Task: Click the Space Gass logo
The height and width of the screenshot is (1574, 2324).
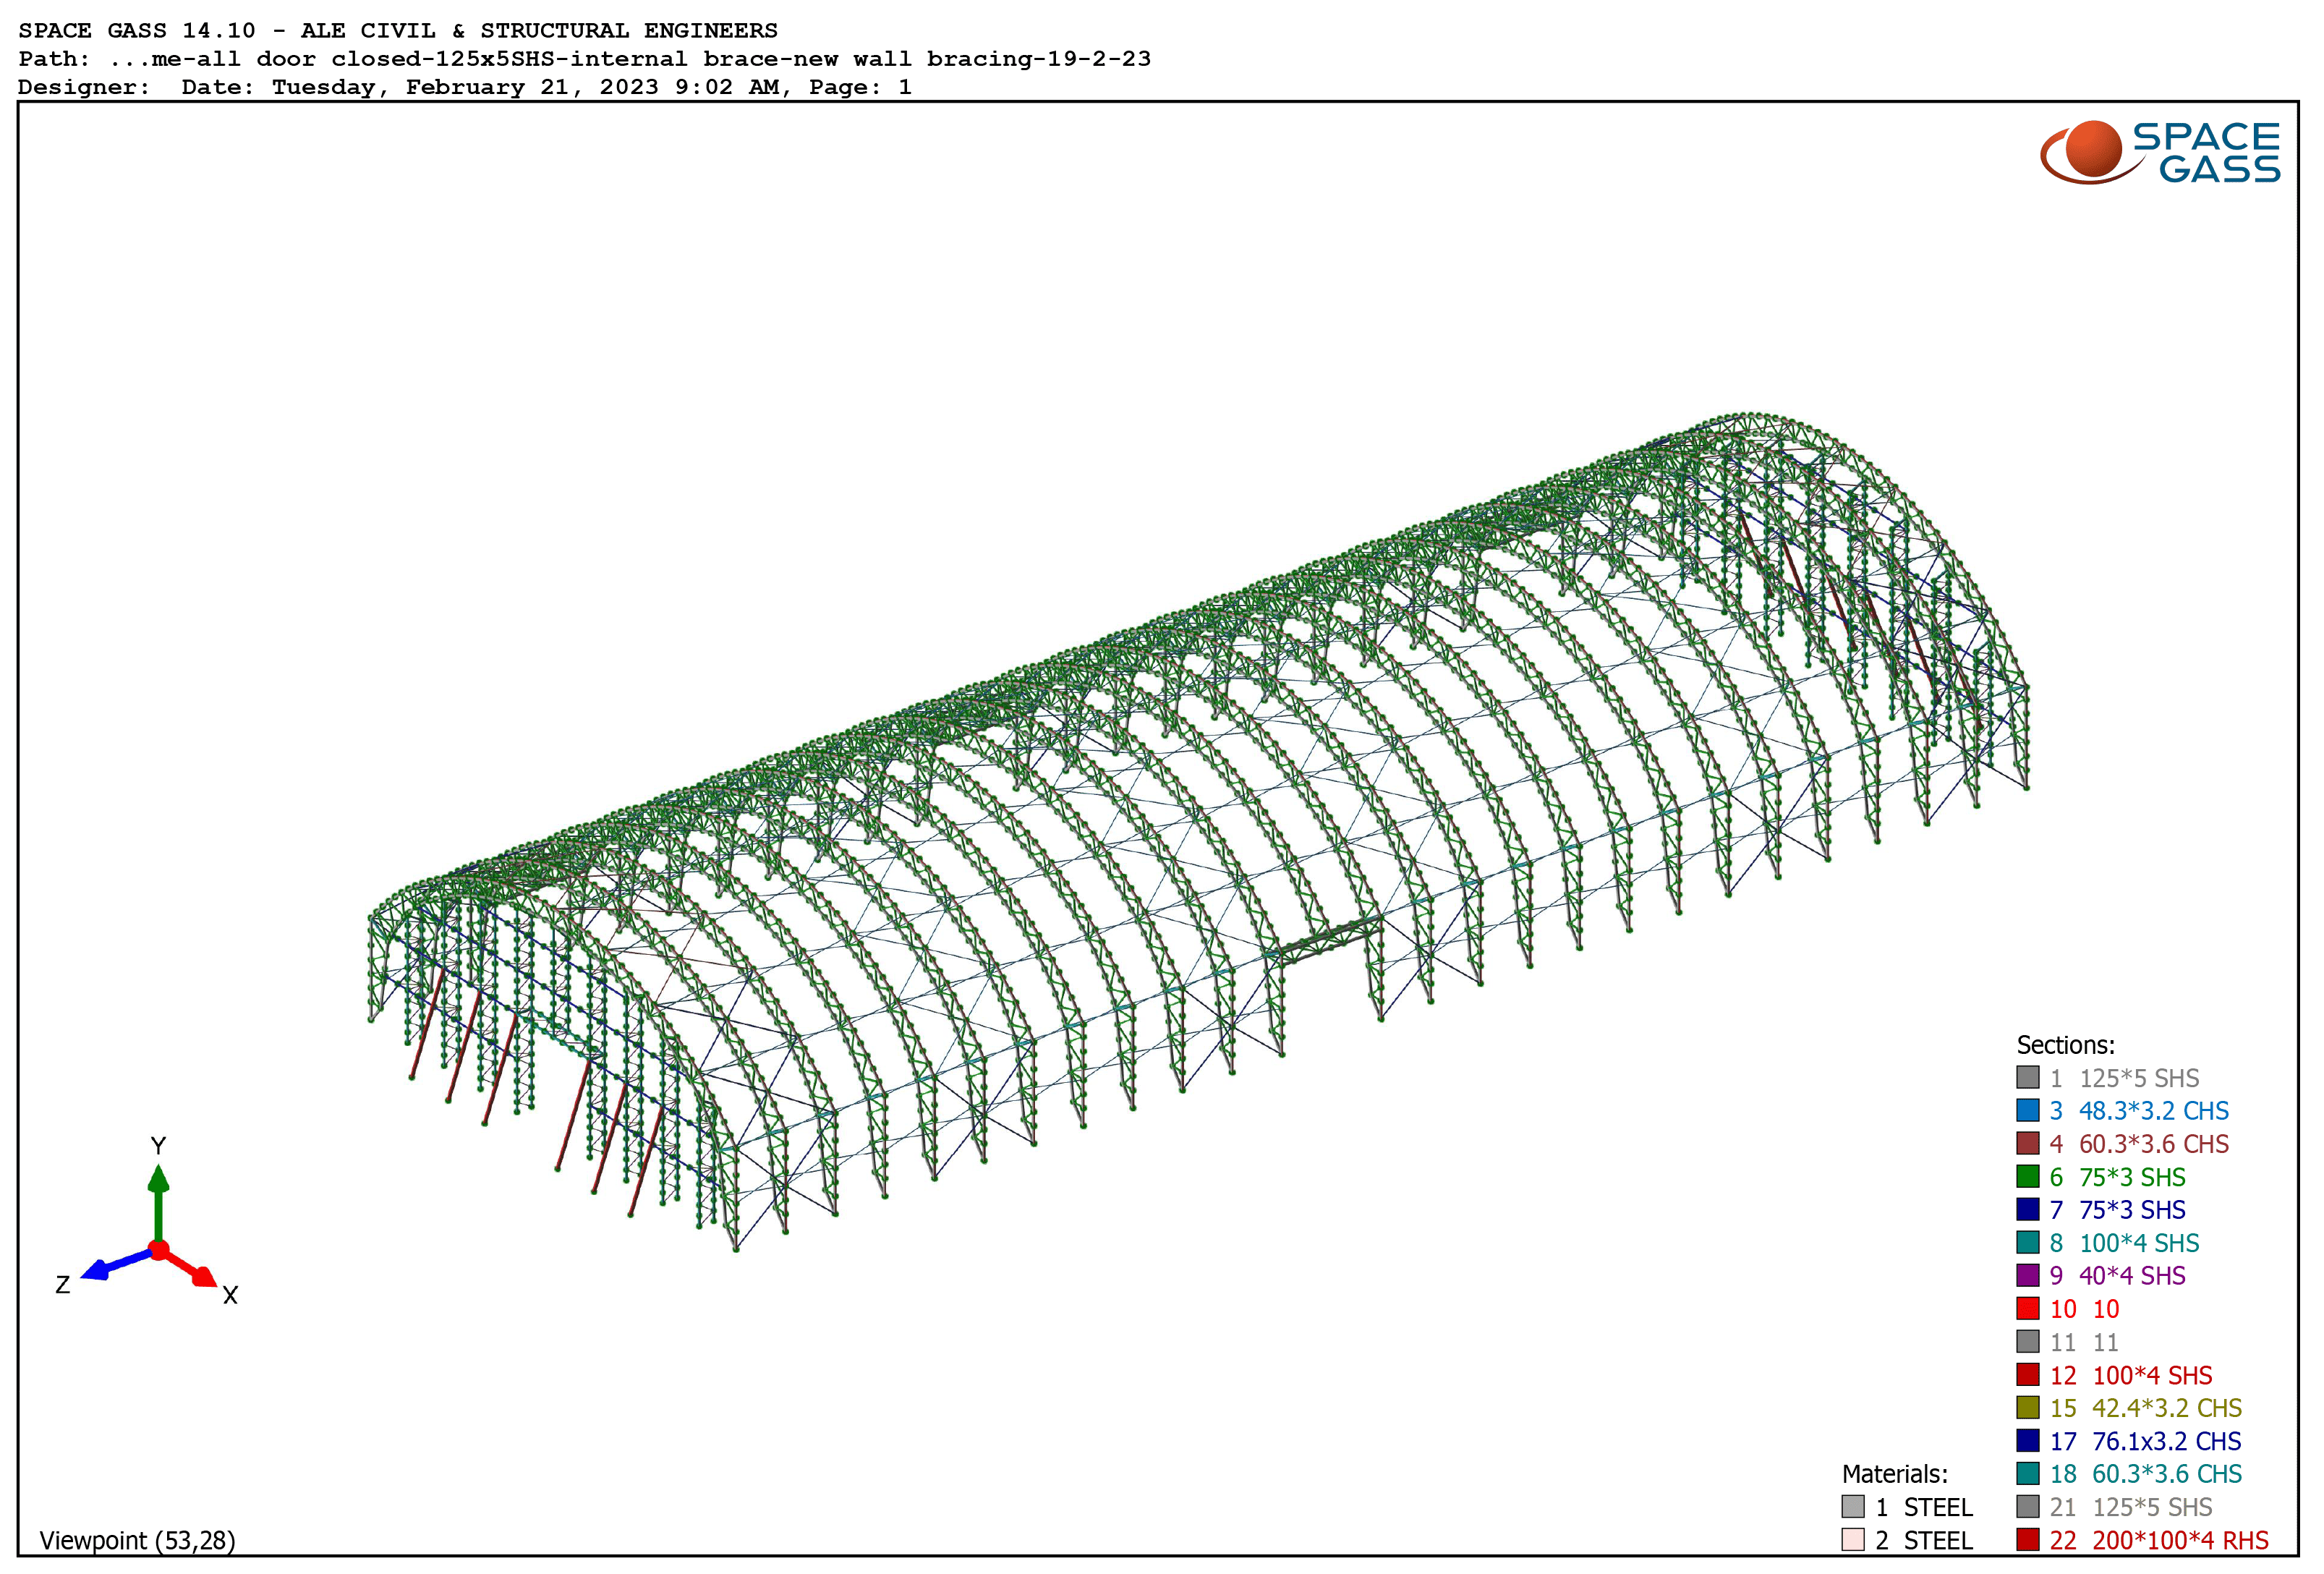Action: (2160, 152)
